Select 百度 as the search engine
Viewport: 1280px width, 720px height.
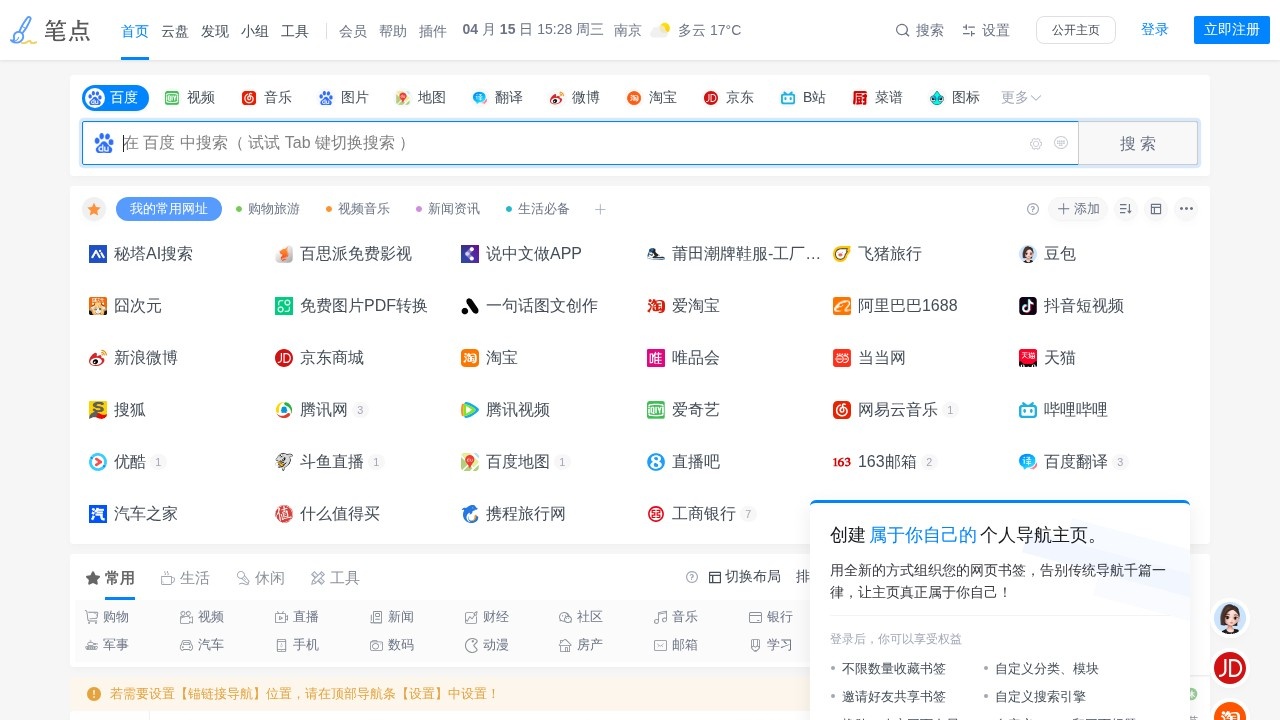point(115,98)
